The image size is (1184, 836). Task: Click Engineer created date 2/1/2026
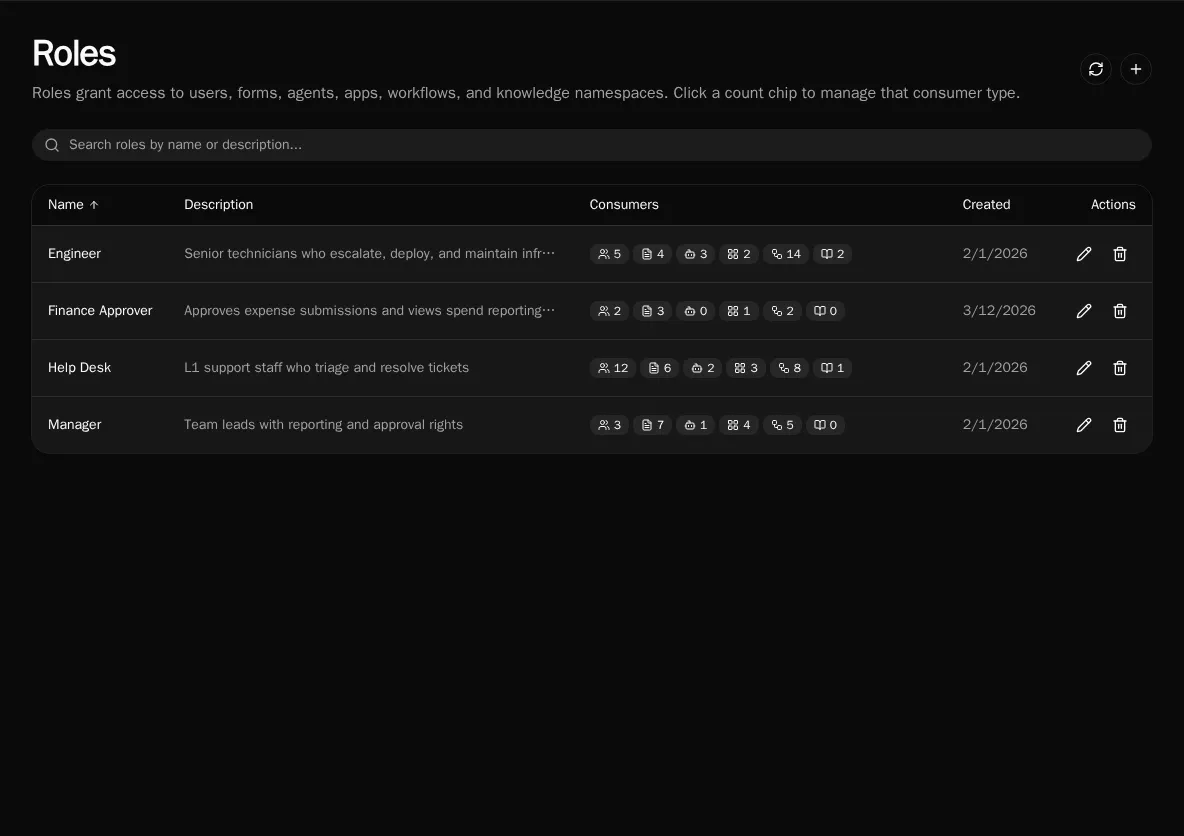point(994,254)
